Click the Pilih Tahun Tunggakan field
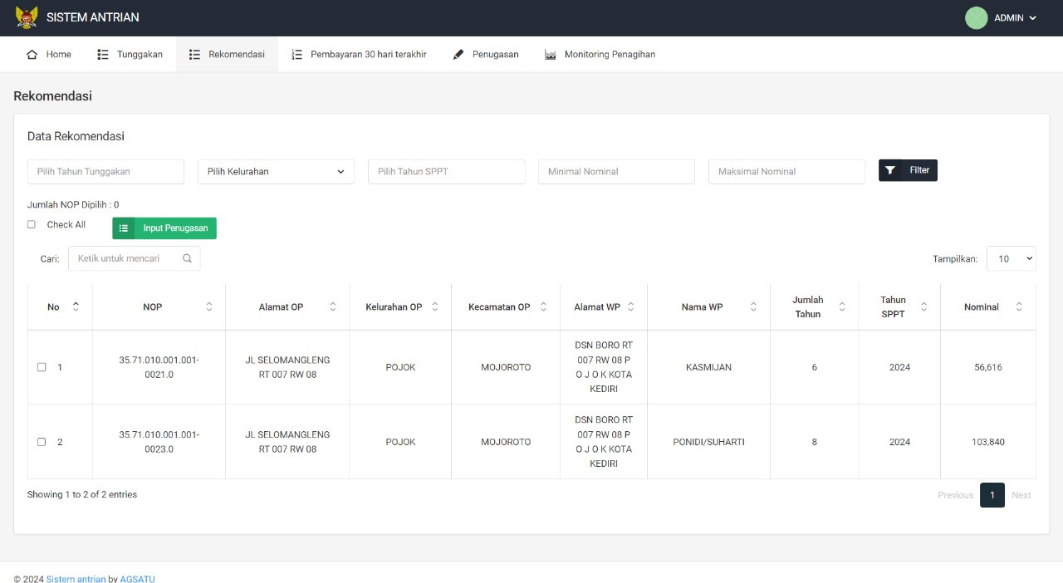This screenshot has height=583, width=1063. 106,172
